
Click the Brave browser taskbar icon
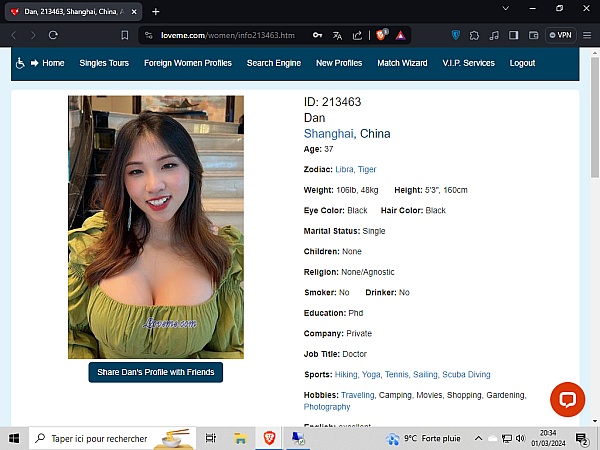(x=269, y=438)
